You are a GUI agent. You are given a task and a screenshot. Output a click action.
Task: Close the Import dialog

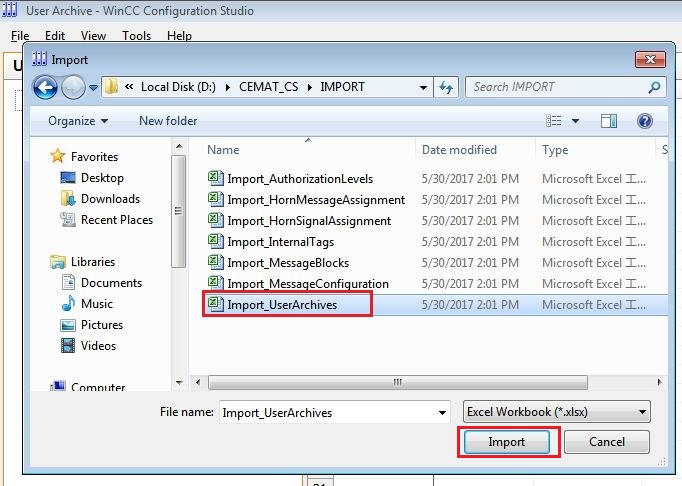pos(650,59)
